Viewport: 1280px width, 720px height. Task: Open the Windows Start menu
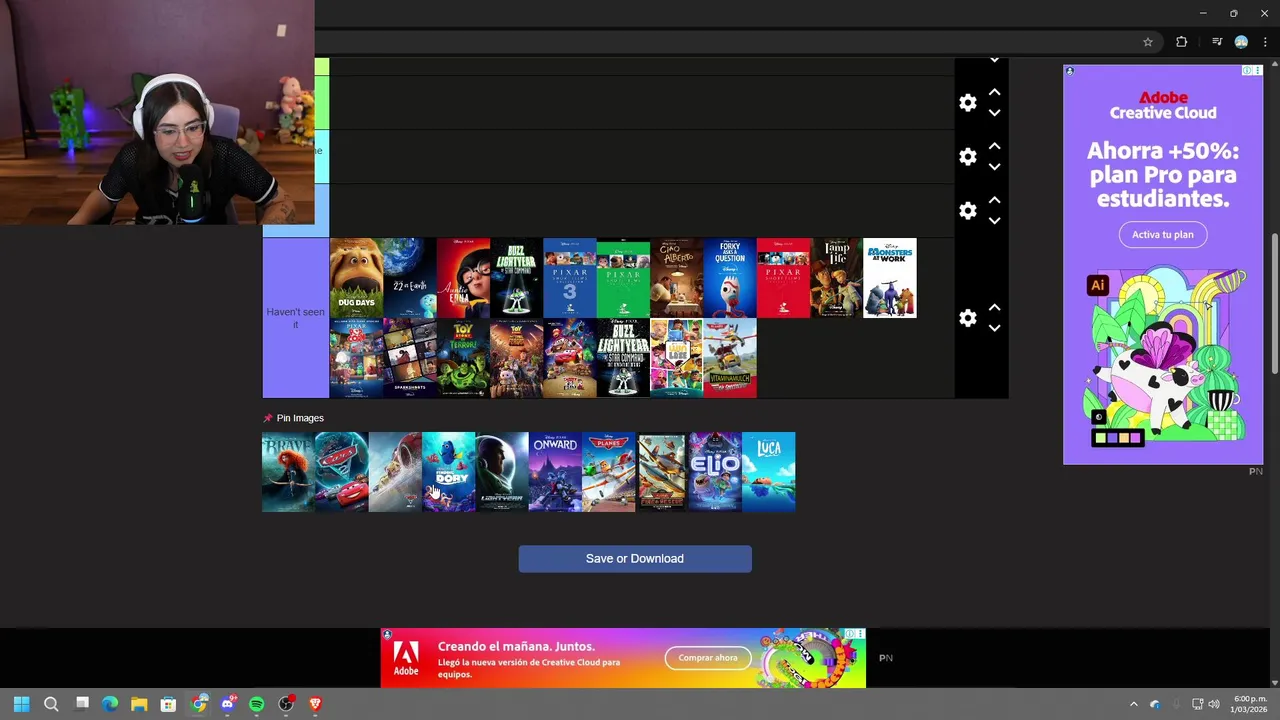pyautogui.click(x=21, y=704)
